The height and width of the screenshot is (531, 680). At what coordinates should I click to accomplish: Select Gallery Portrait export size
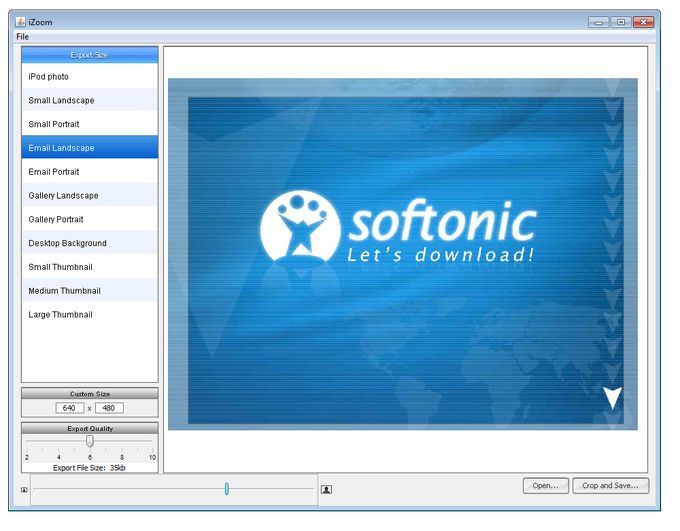click(x=89, y=220)
